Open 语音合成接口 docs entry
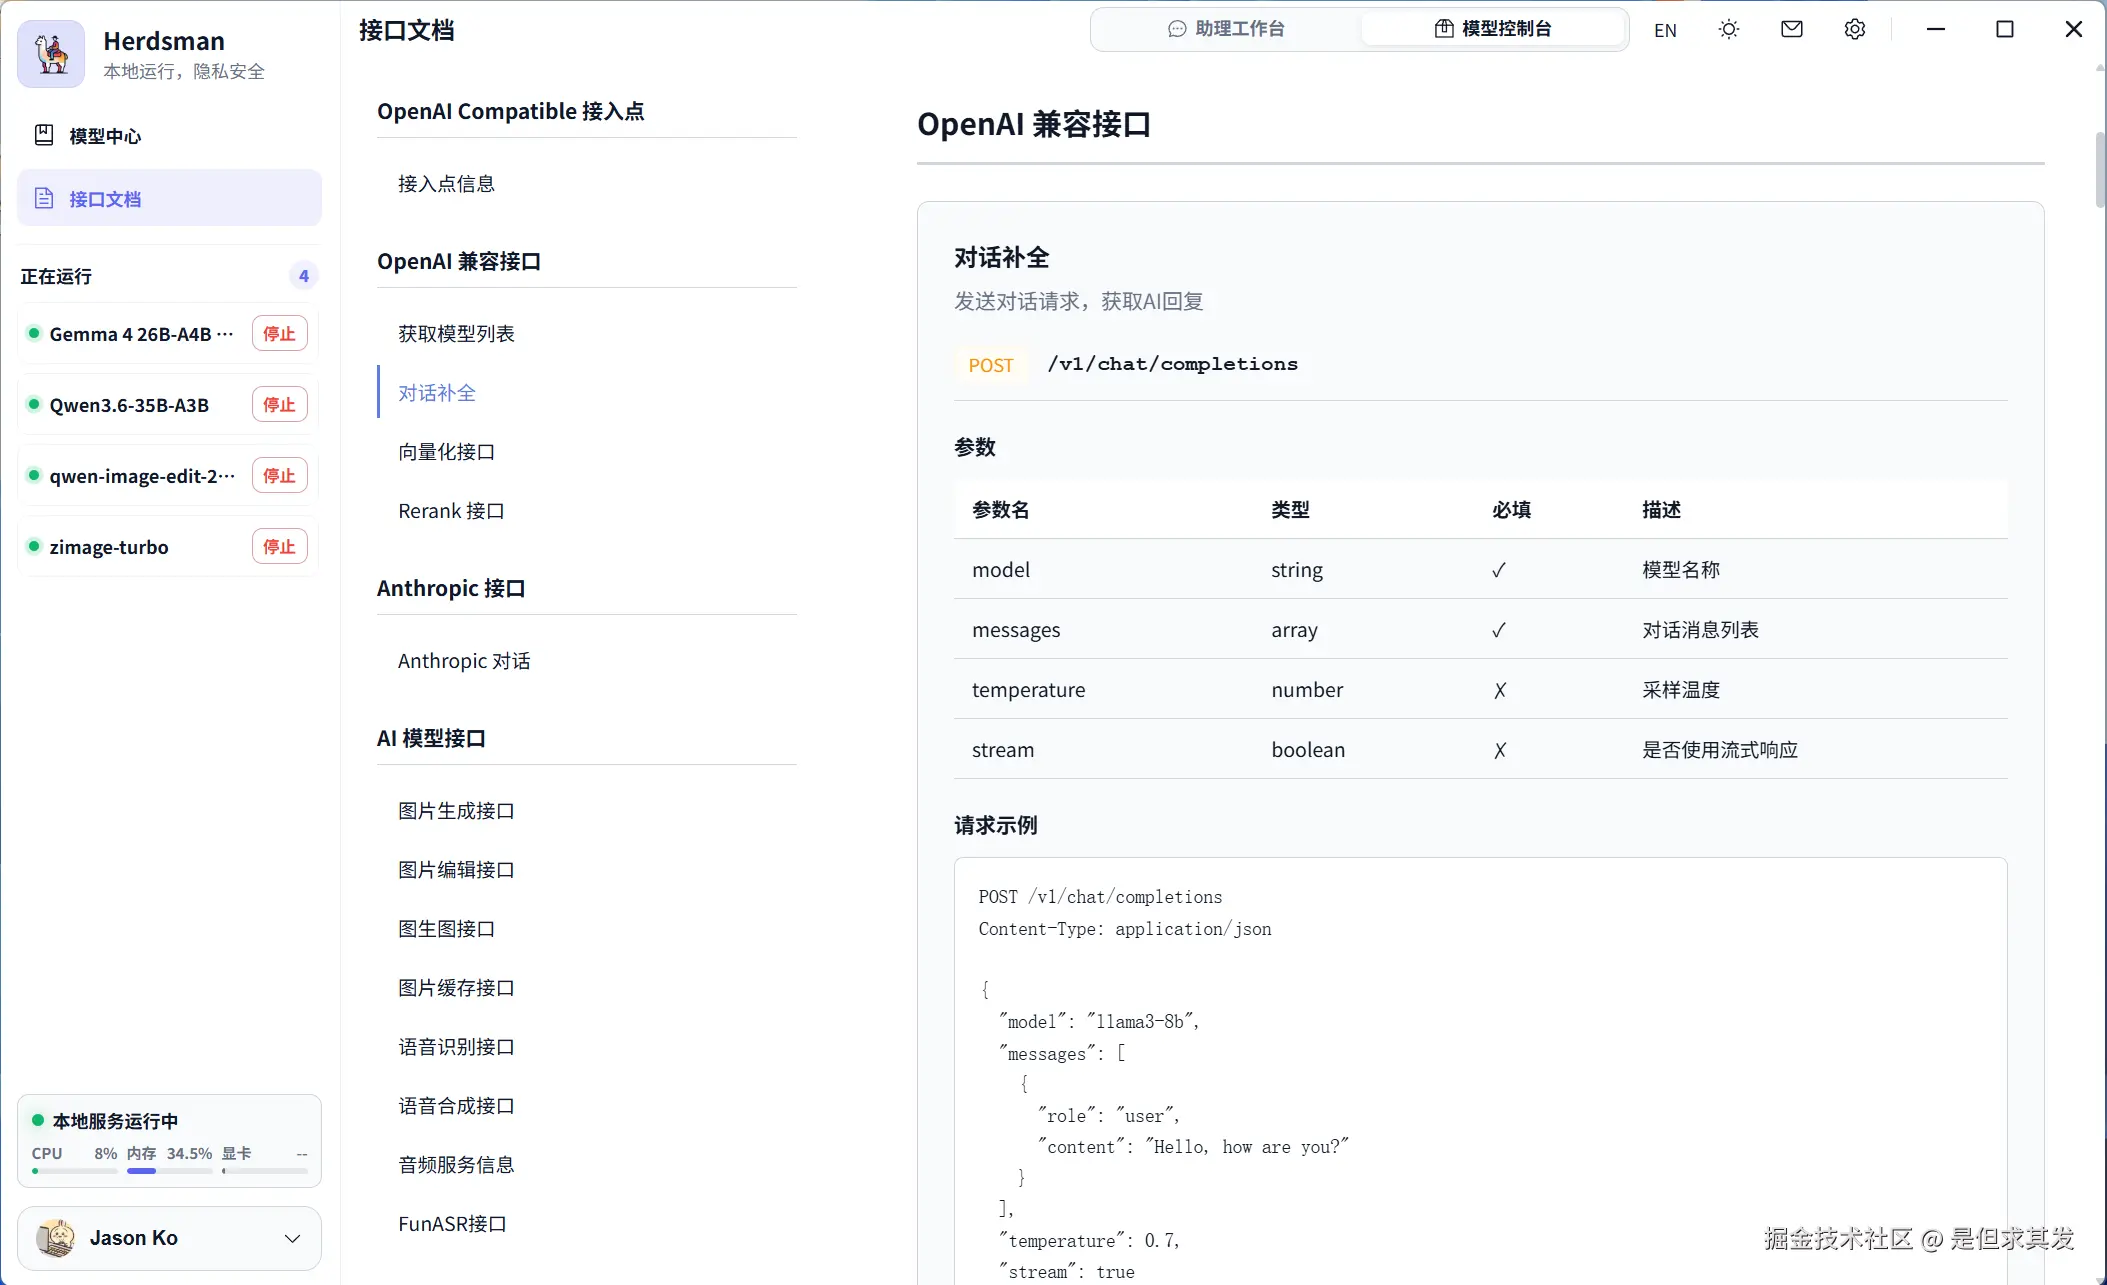 tap(456, 1106)
